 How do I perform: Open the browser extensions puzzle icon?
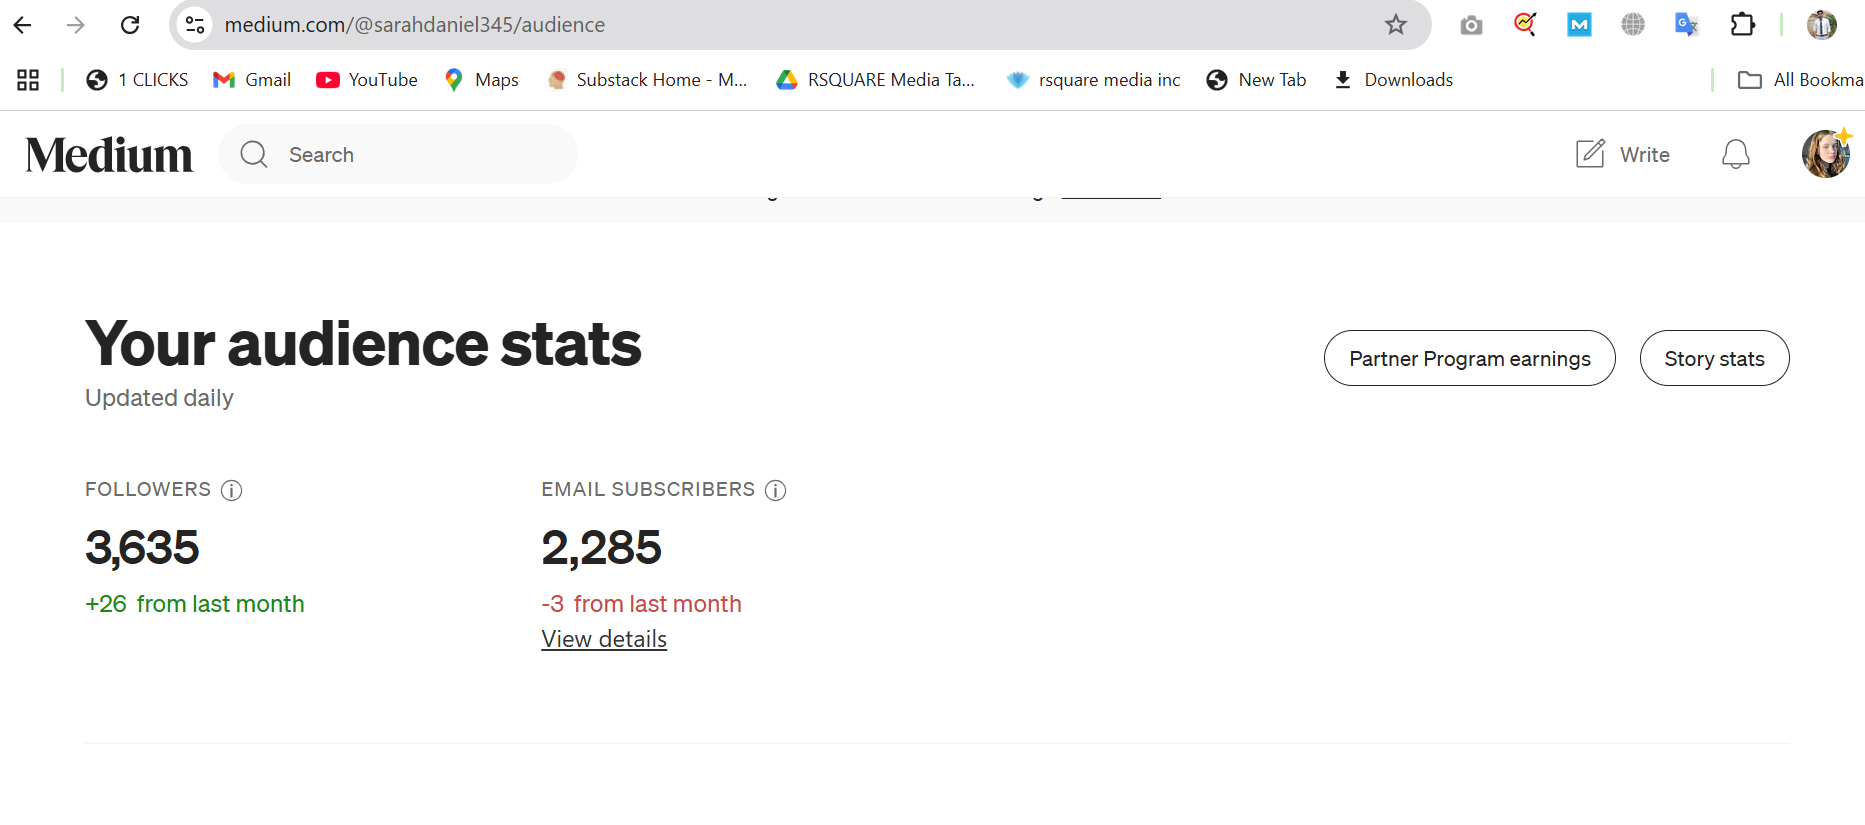pos(1743,24)
